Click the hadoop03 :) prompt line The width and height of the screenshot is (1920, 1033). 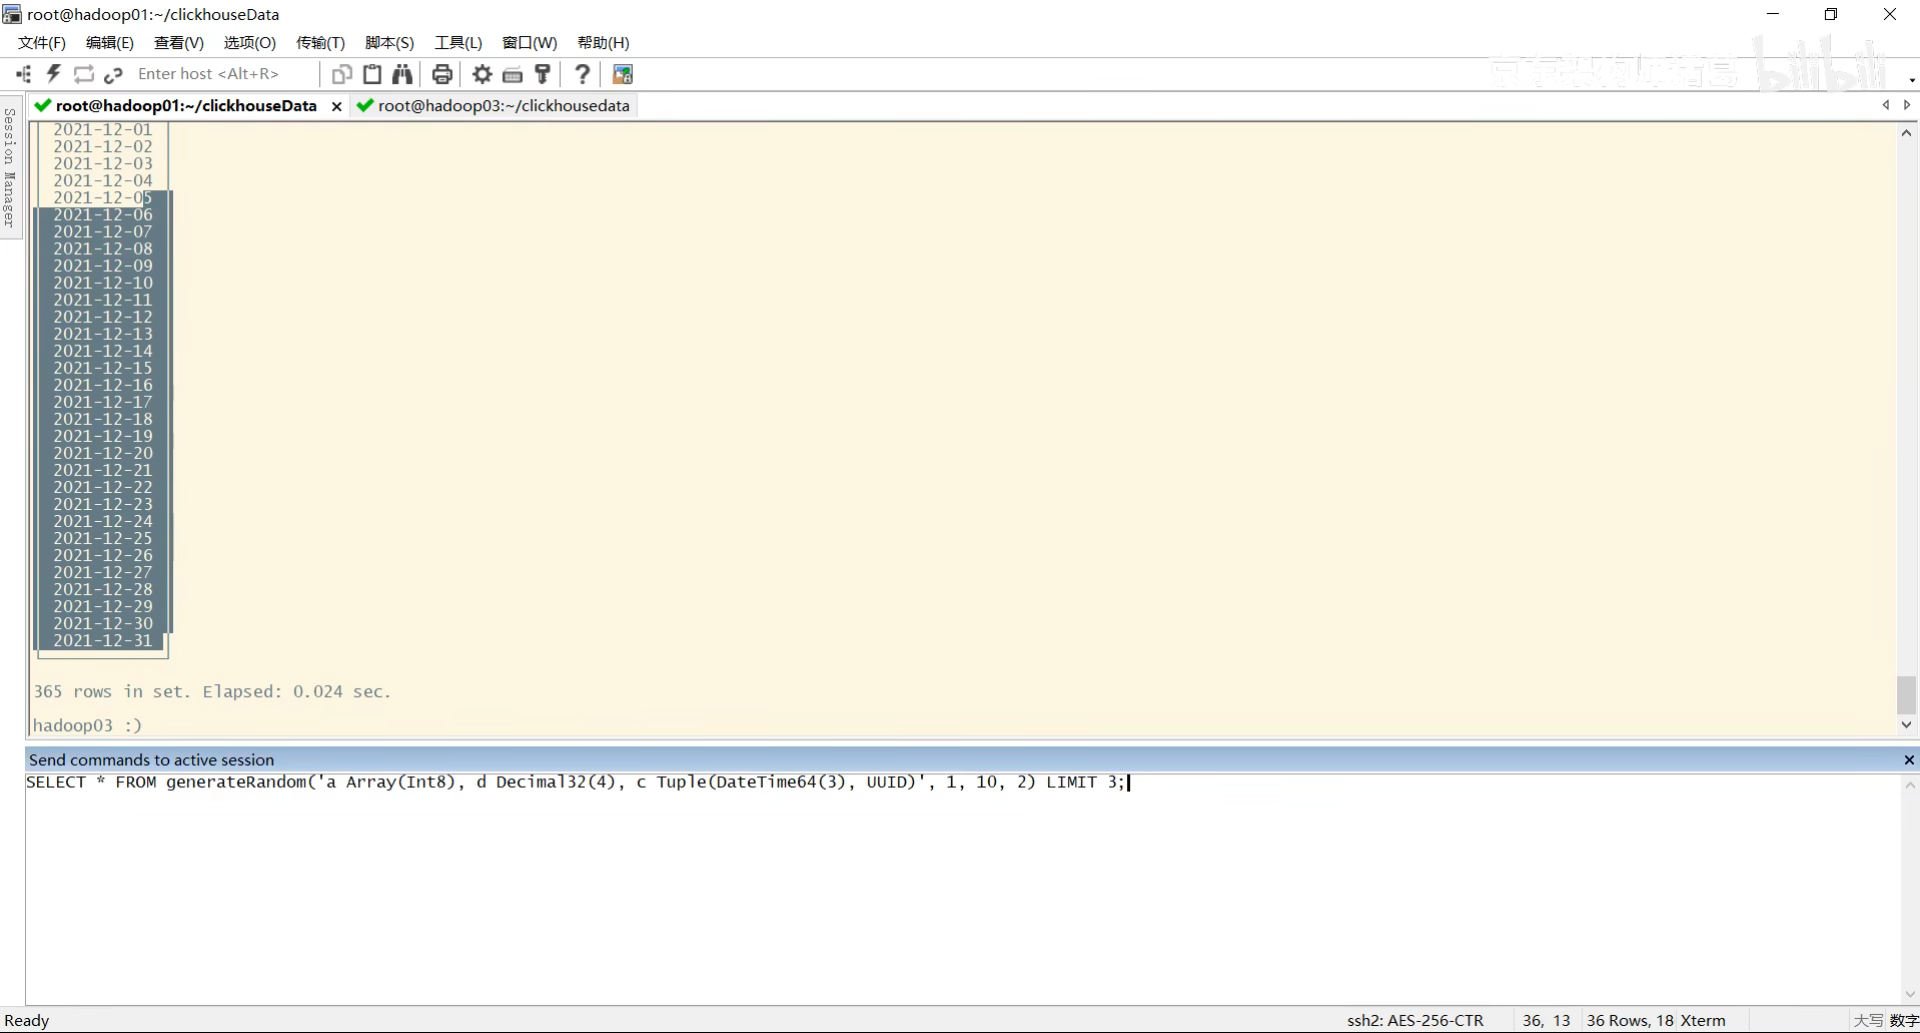click(88, 726)
